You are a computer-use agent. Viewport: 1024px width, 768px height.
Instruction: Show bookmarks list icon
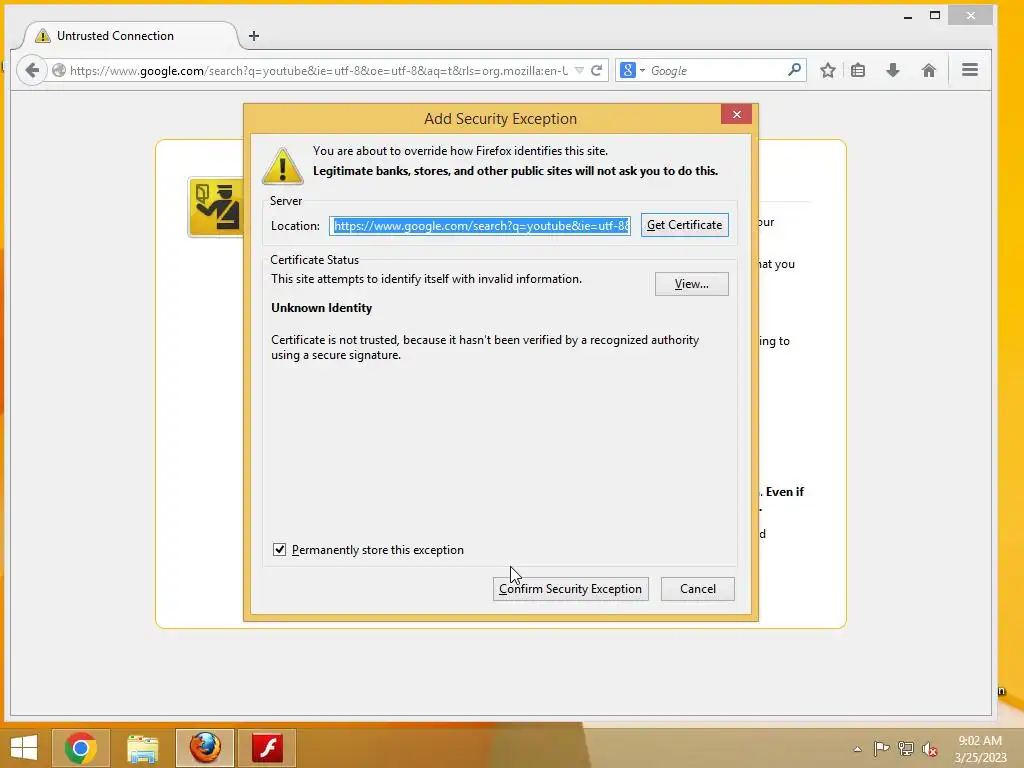click(x=858, y=71)
